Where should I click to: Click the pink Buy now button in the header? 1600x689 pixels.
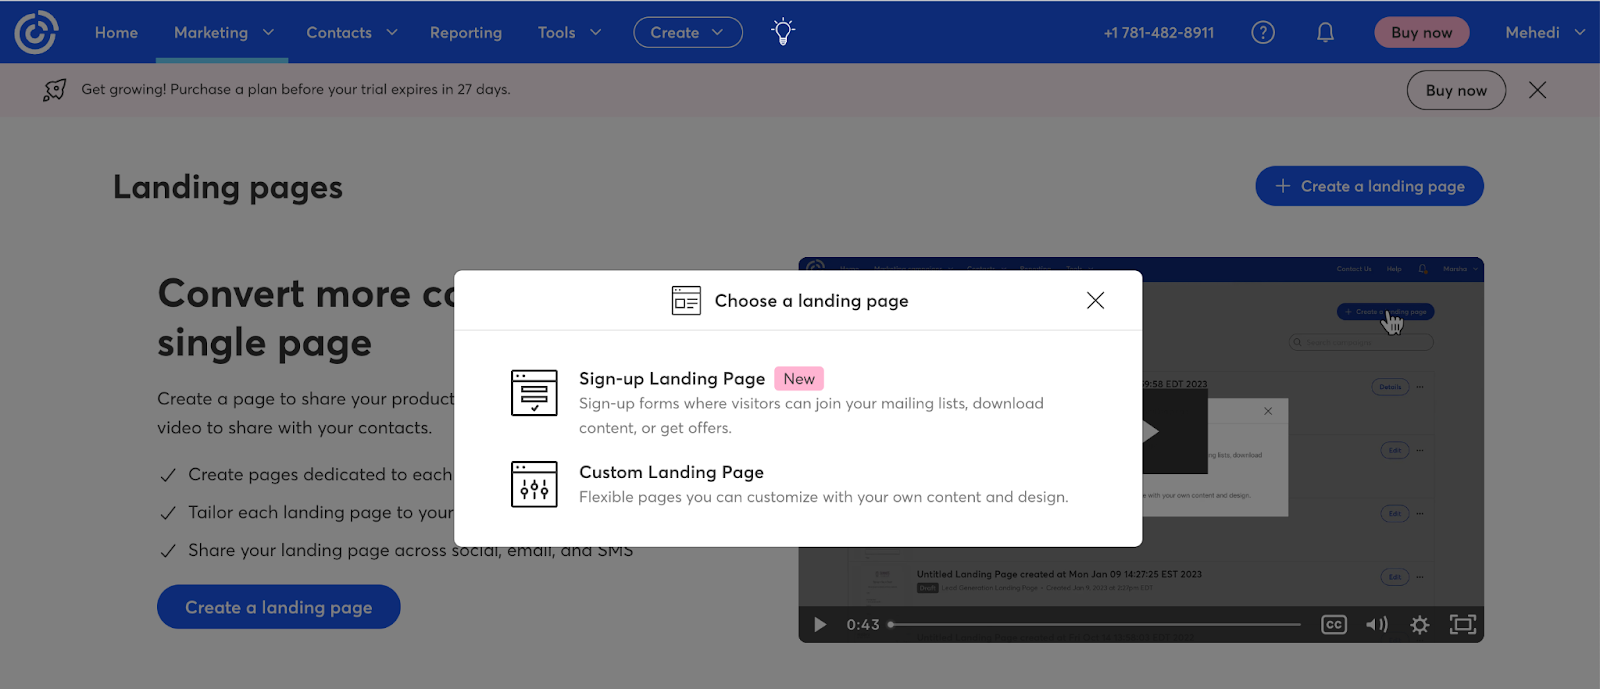point(1421,32)
